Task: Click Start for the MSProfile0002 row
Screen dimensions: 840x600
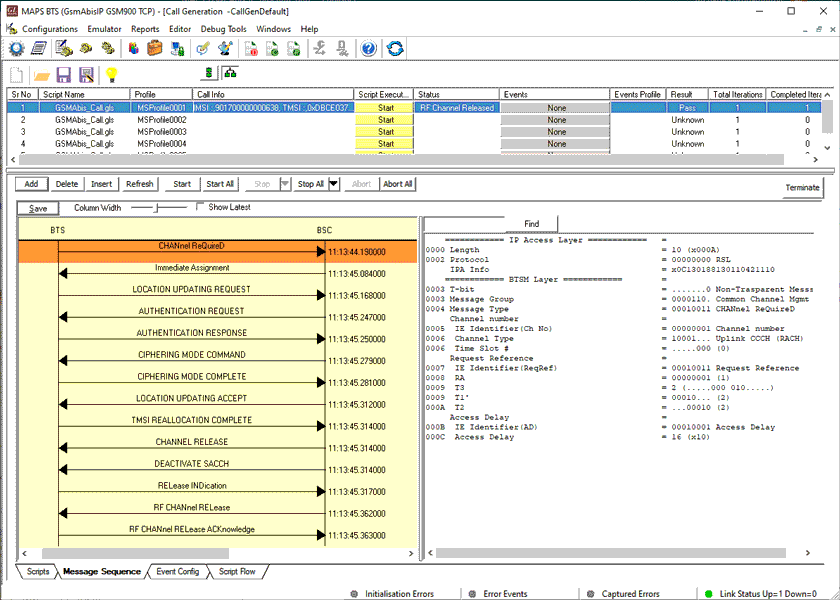Action: point(386,120)
